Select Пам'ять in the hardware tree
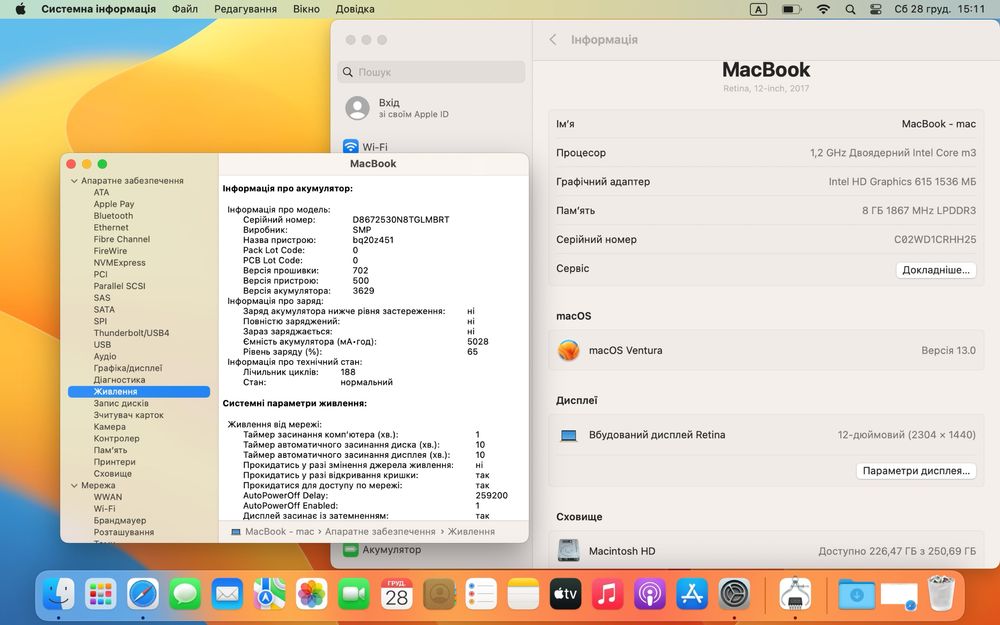The height and width of the screenshot is (625, 1000). pos(110,450)
